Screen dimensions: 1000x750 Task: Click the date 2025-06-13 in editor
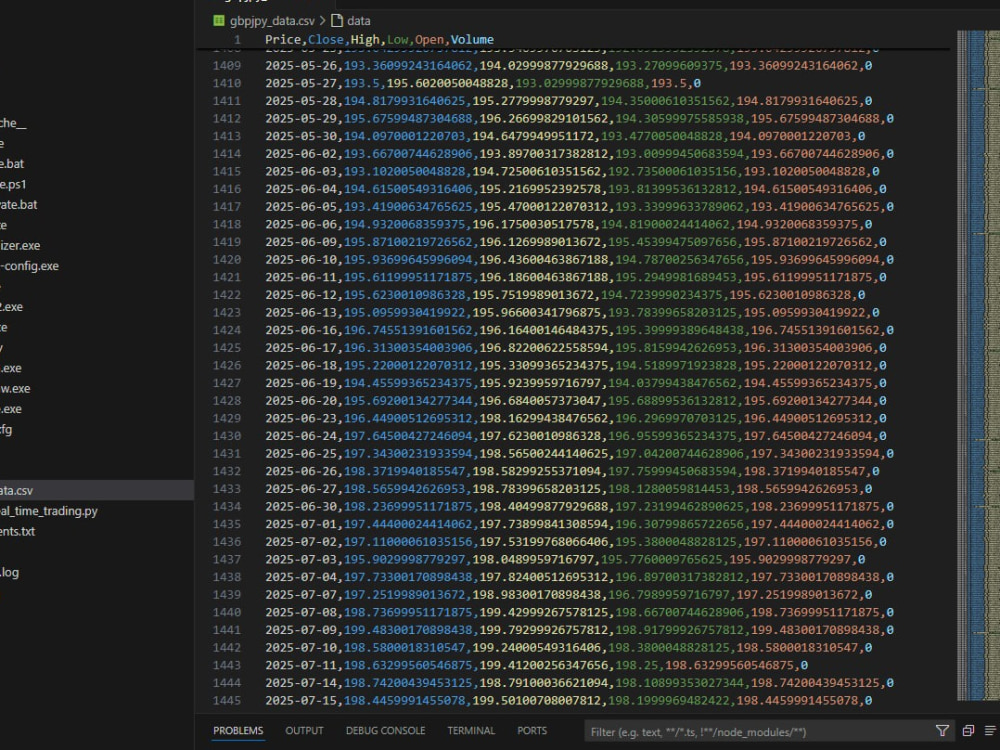click(x=303, y=312)
